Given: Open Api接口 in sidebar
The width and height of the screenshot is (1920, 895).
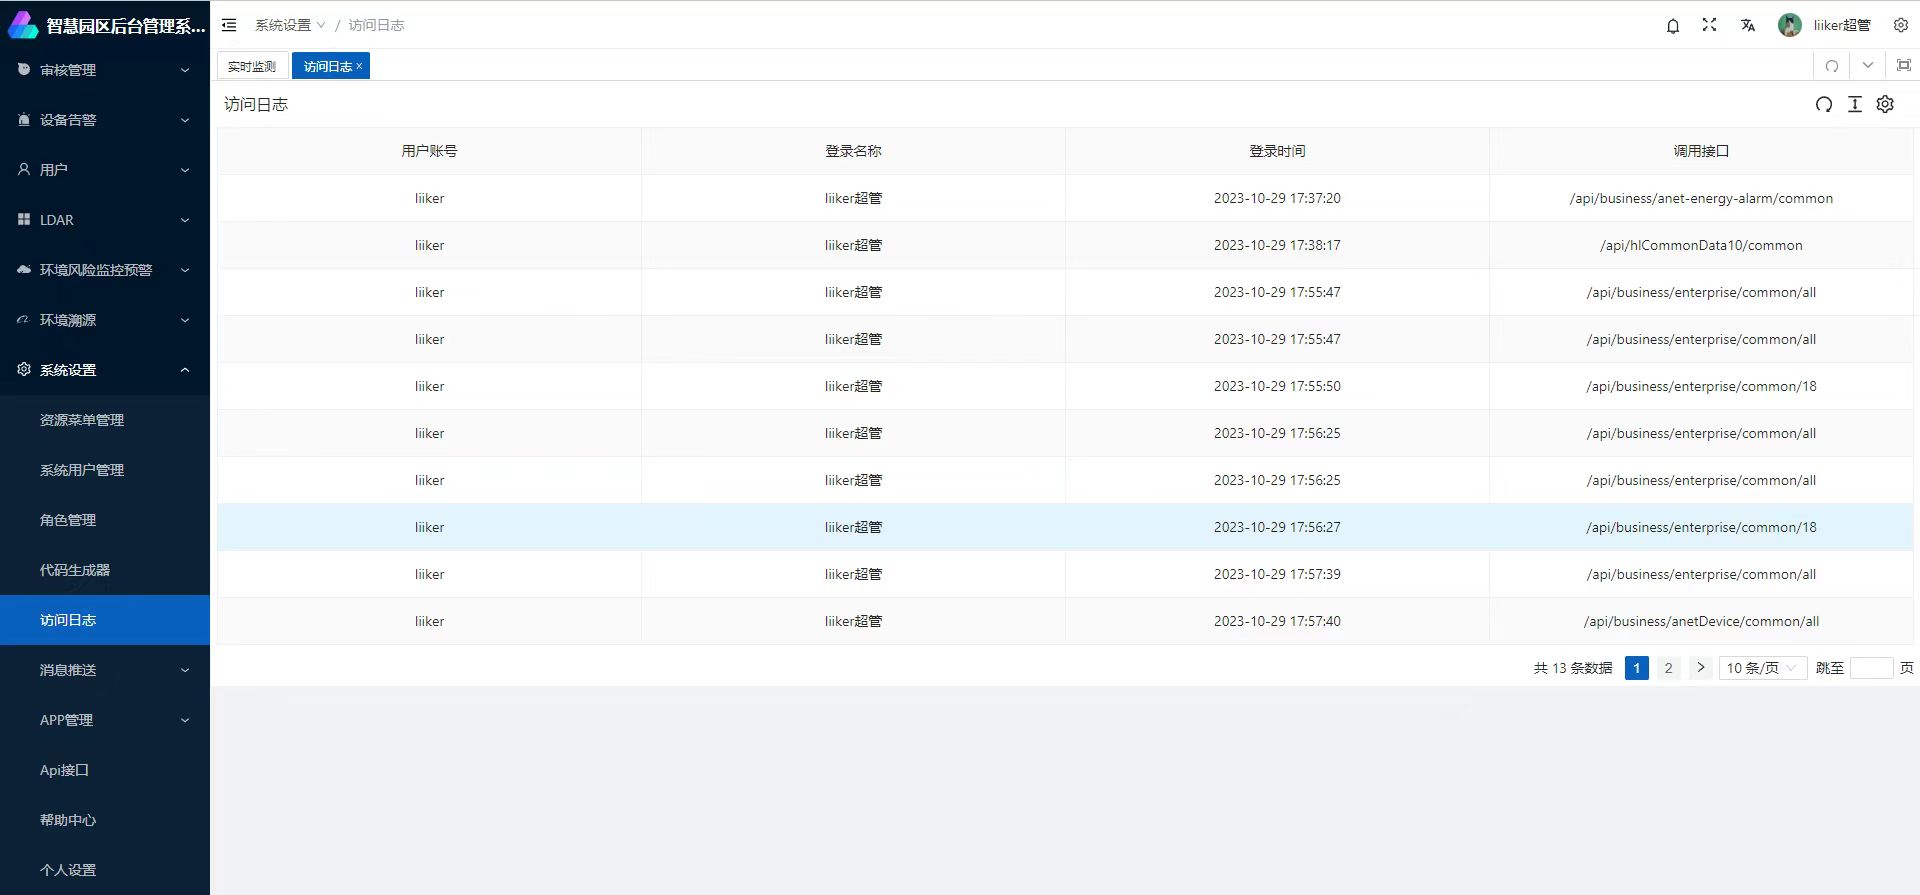Looking at the screenshot, I should click(105, 770).
